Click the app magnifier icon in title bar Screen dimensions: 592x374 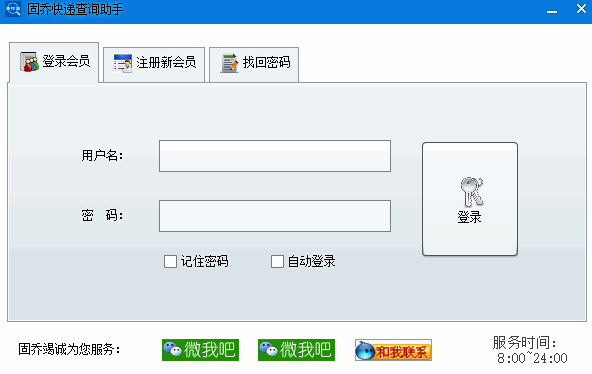pos(13,9)
